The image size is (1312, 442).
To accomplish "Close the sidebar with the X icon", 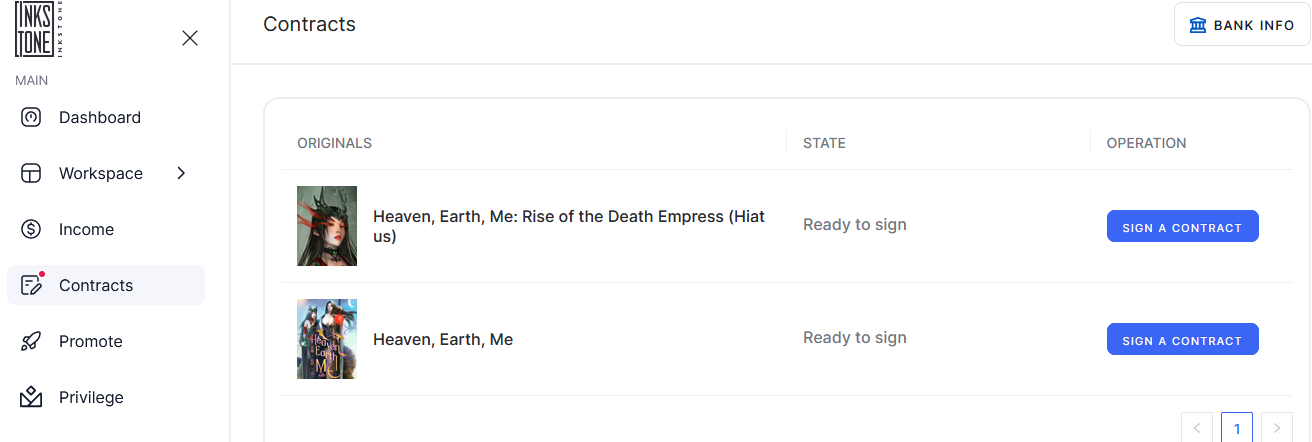I will pyautogui.click(x=190, y=38).
